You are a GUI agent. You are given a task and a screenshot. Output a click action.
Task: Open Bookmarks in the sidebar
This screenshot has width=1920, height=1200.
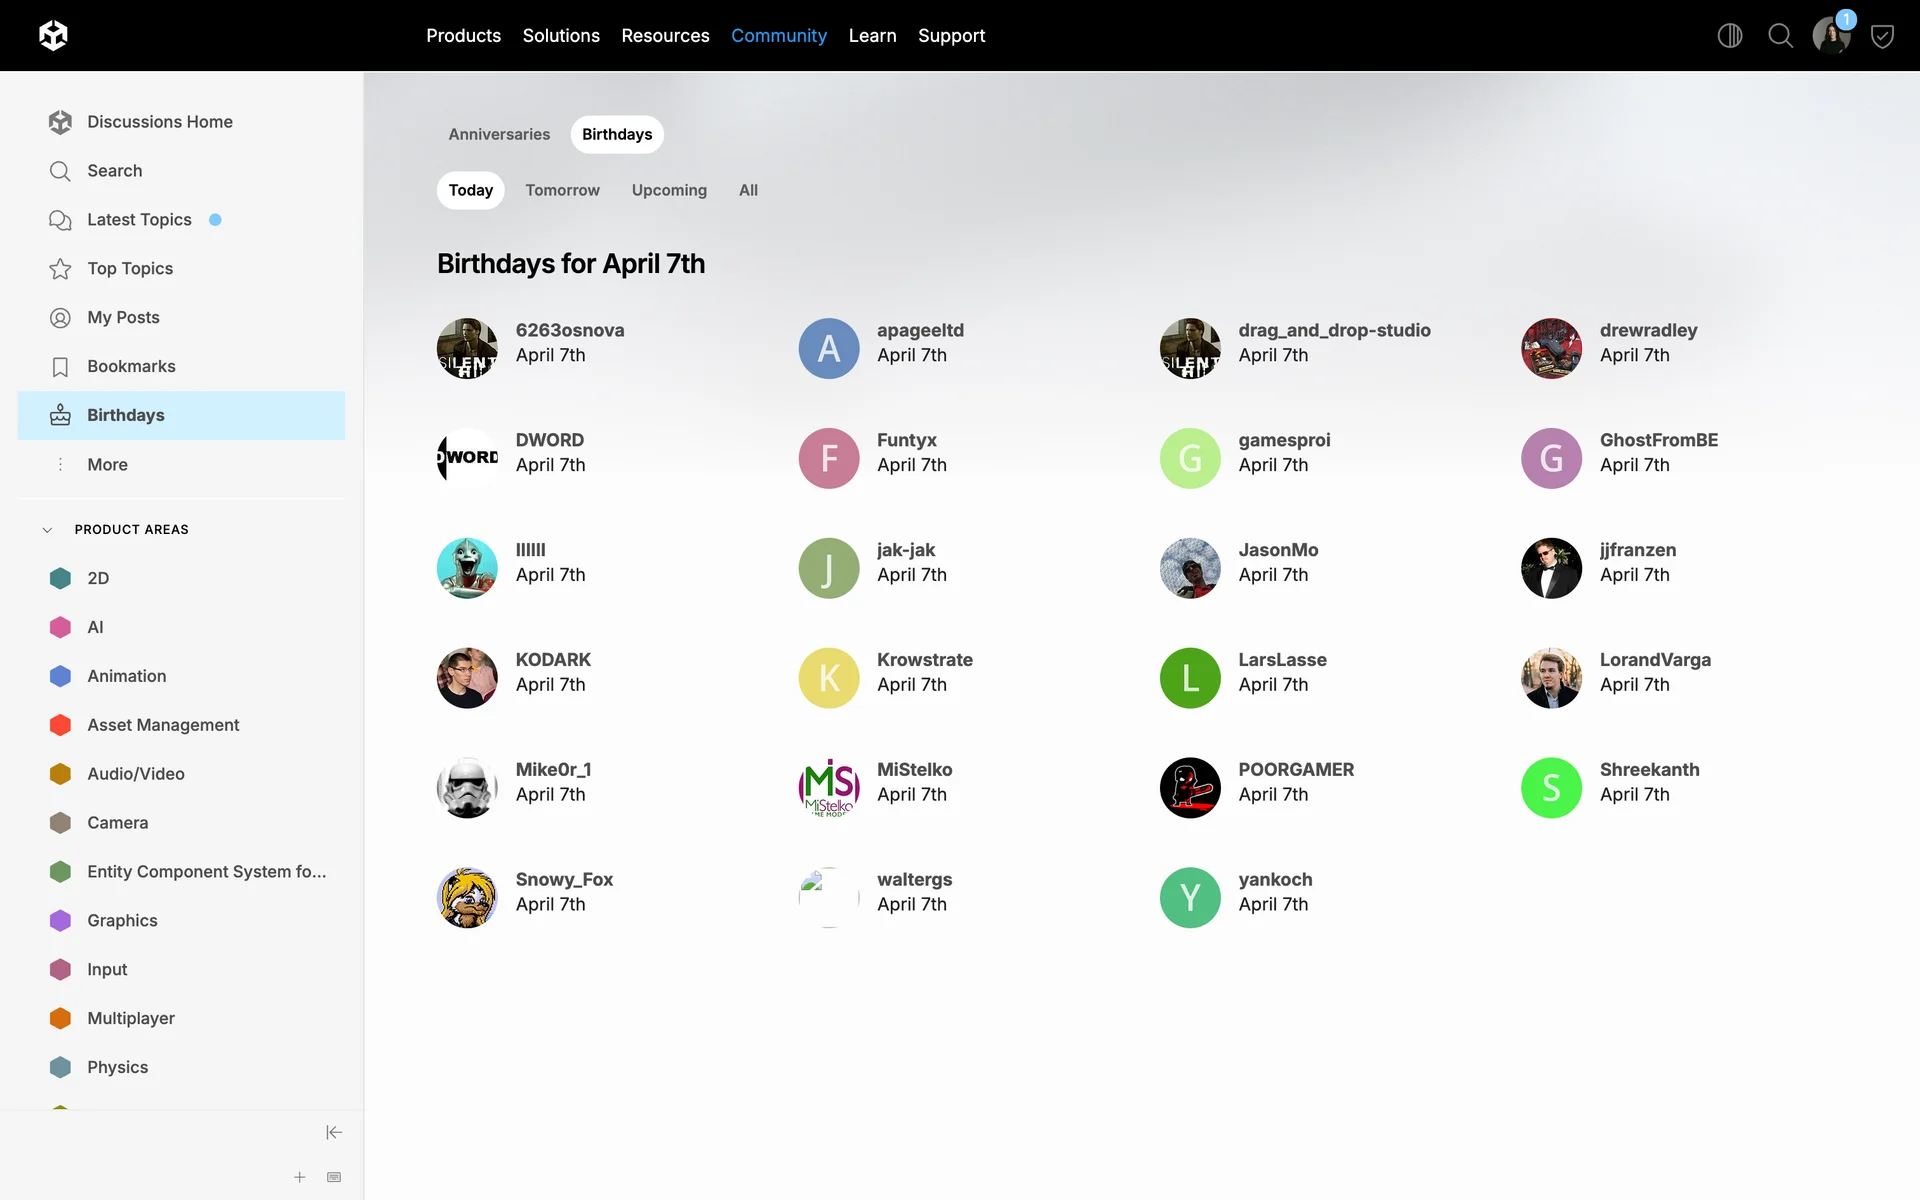(x=131, y=366)
